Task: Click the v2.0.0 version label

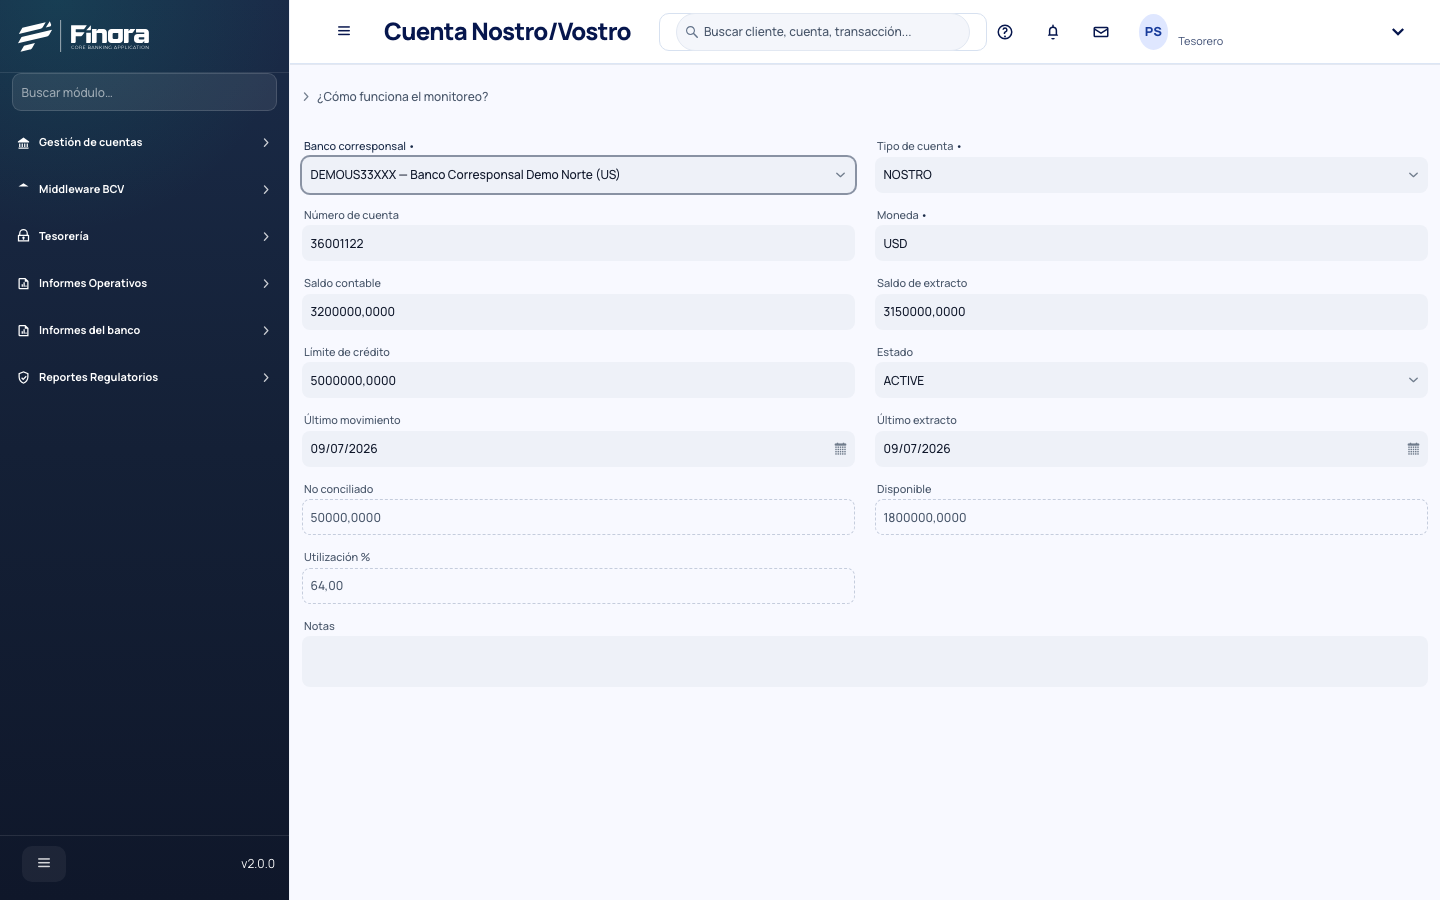Action: 258,864
